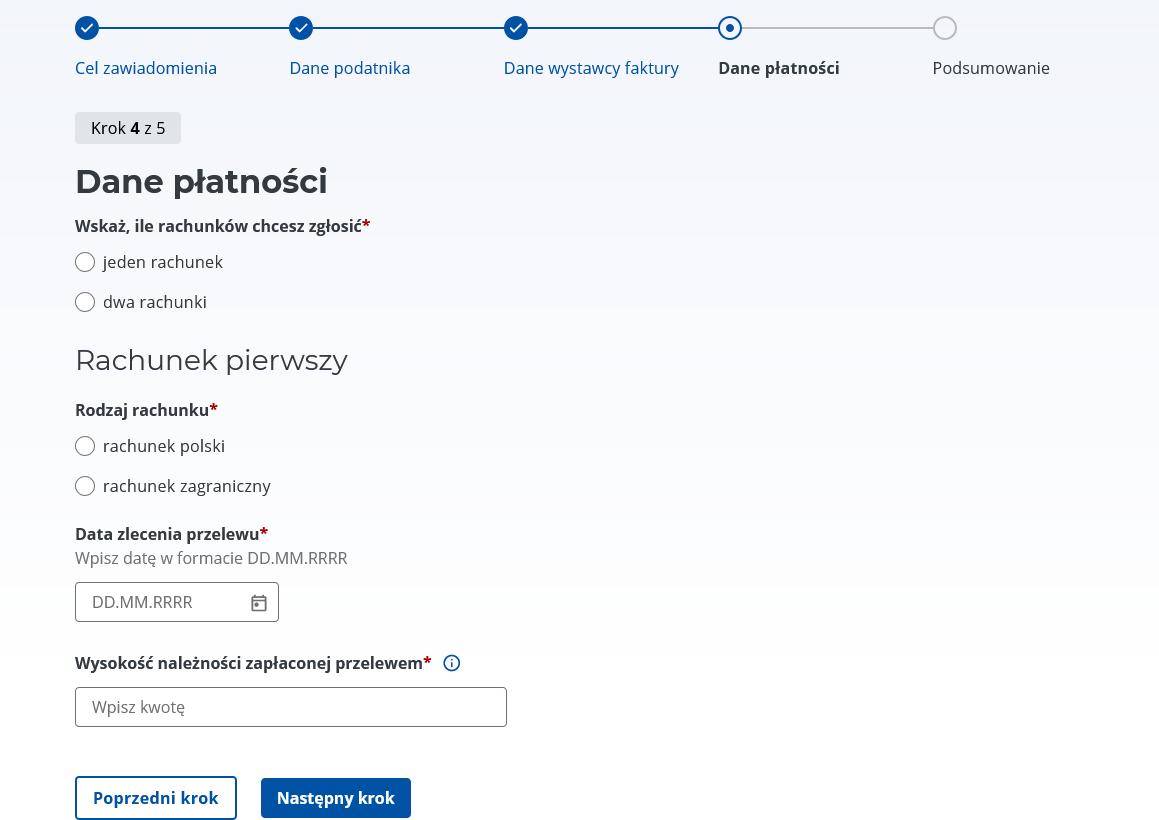The width and height of the screenshot is (1159, 820).
Task: Choose "rachunek zagraniczny" account type
Action: tap(85, 487)
